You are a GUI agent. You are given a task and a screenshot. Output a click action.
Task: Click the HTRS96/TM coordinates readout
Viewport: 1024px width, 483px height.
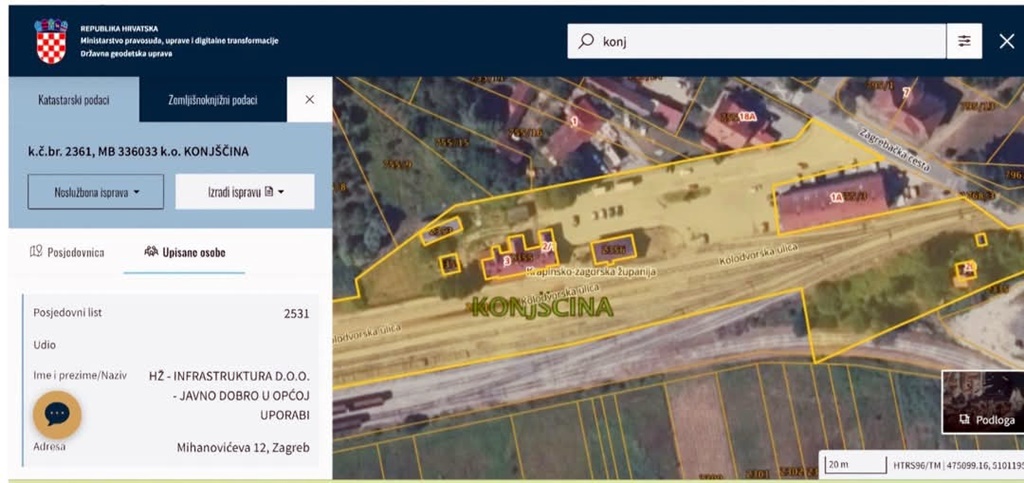(x=959, y=465)
